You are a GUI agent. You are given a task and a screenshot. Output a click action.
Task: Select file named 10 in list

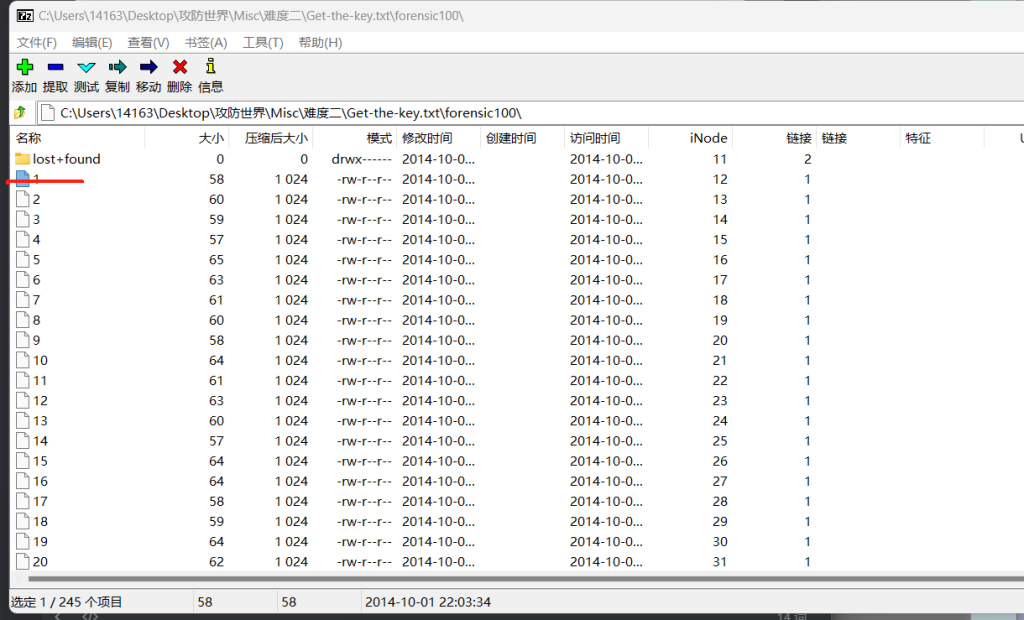40,360
